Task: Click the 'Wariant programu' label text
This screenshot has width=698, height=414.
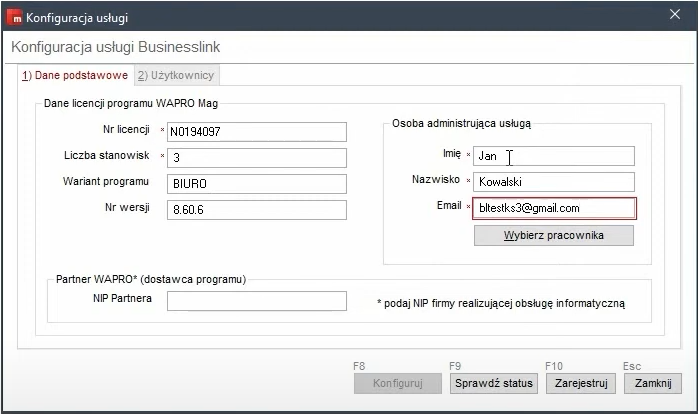Action: coord(106,181)
